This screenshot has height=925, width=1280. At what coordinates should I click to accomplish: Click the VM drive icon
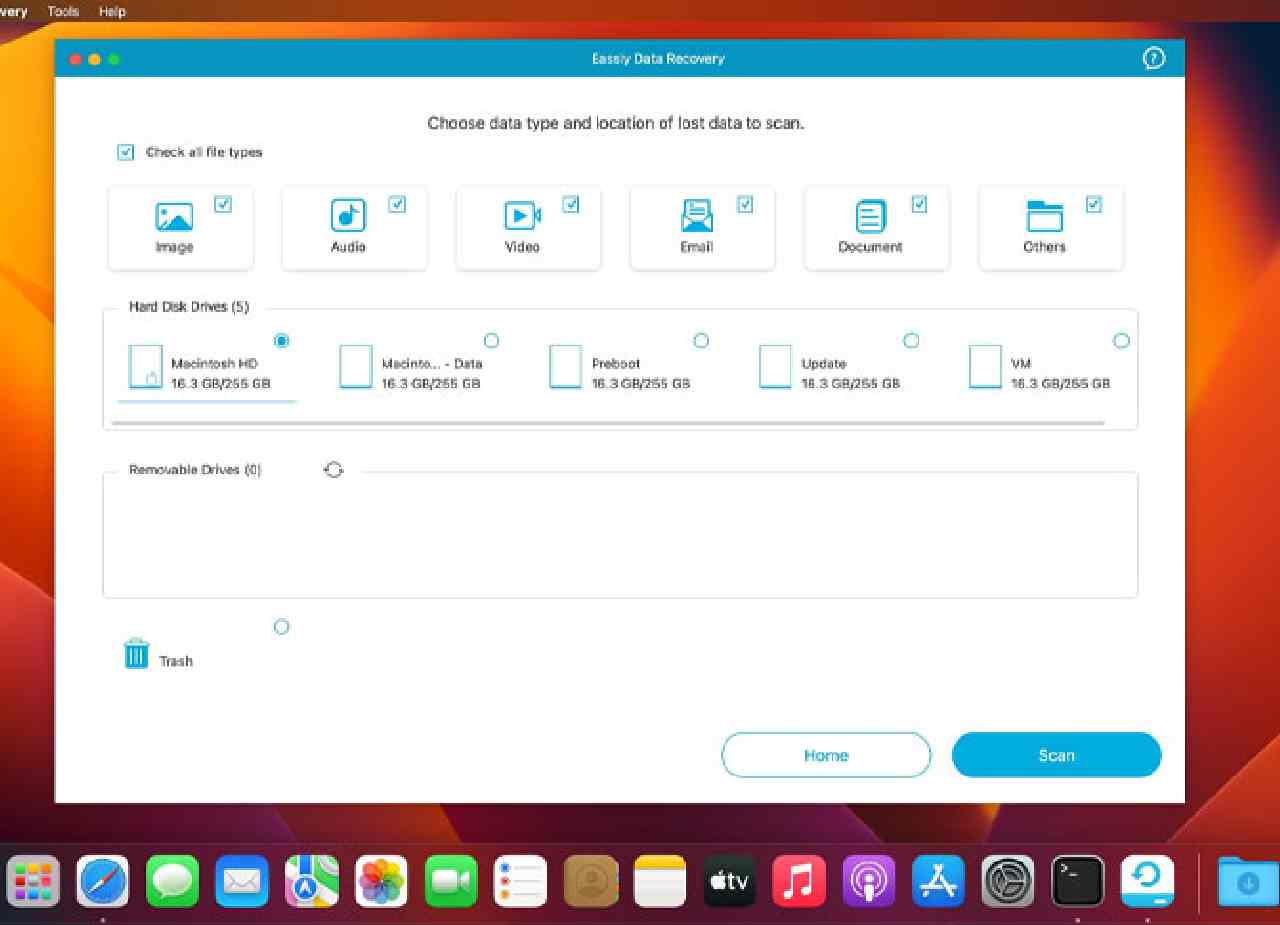click(986, 367)
